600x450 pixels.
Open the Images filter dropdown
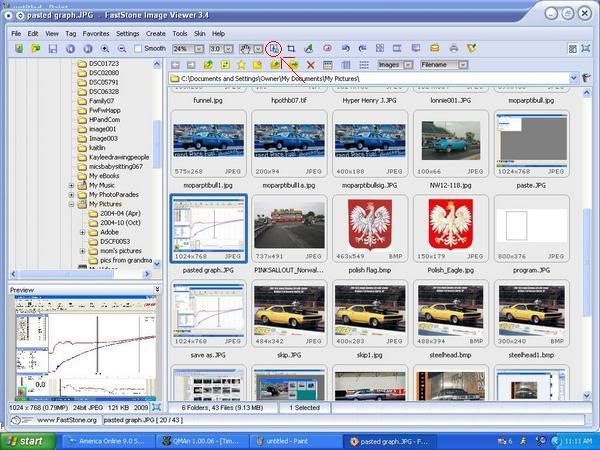[408, 65]
